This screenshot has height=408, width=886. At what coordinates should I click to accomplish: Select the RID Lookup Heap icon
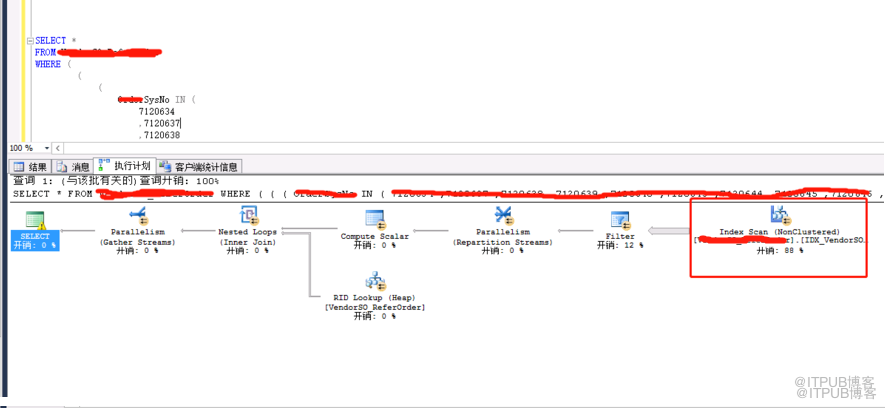coord(375,281)
